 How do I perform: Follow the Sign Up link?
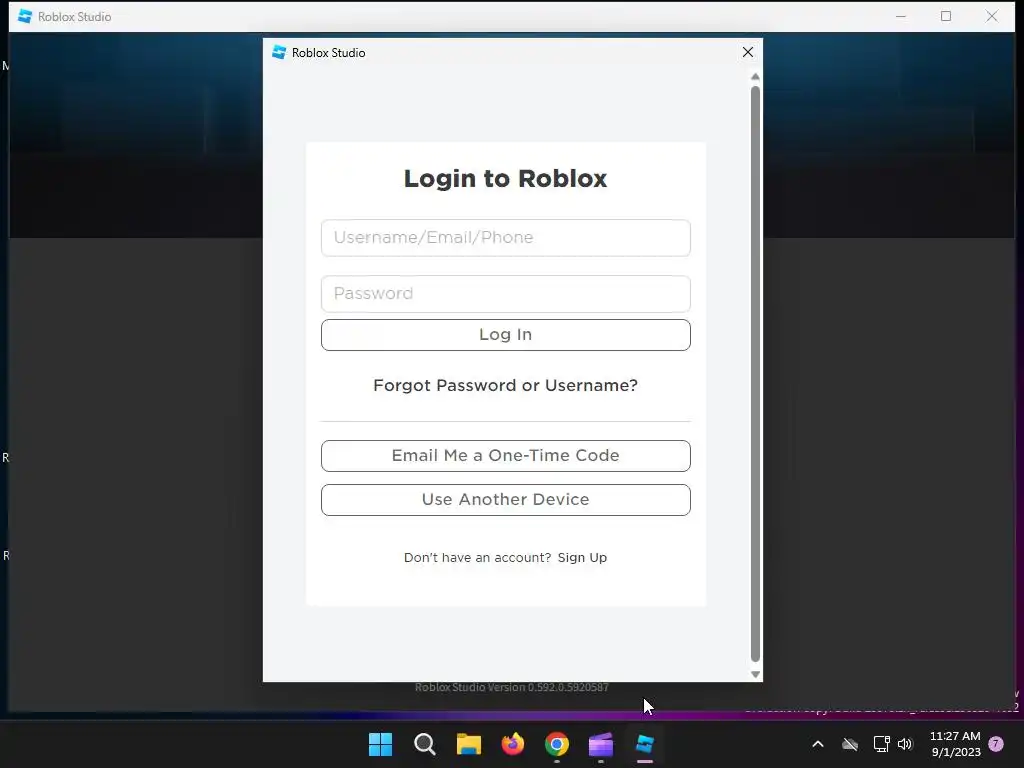coord(582,558)
